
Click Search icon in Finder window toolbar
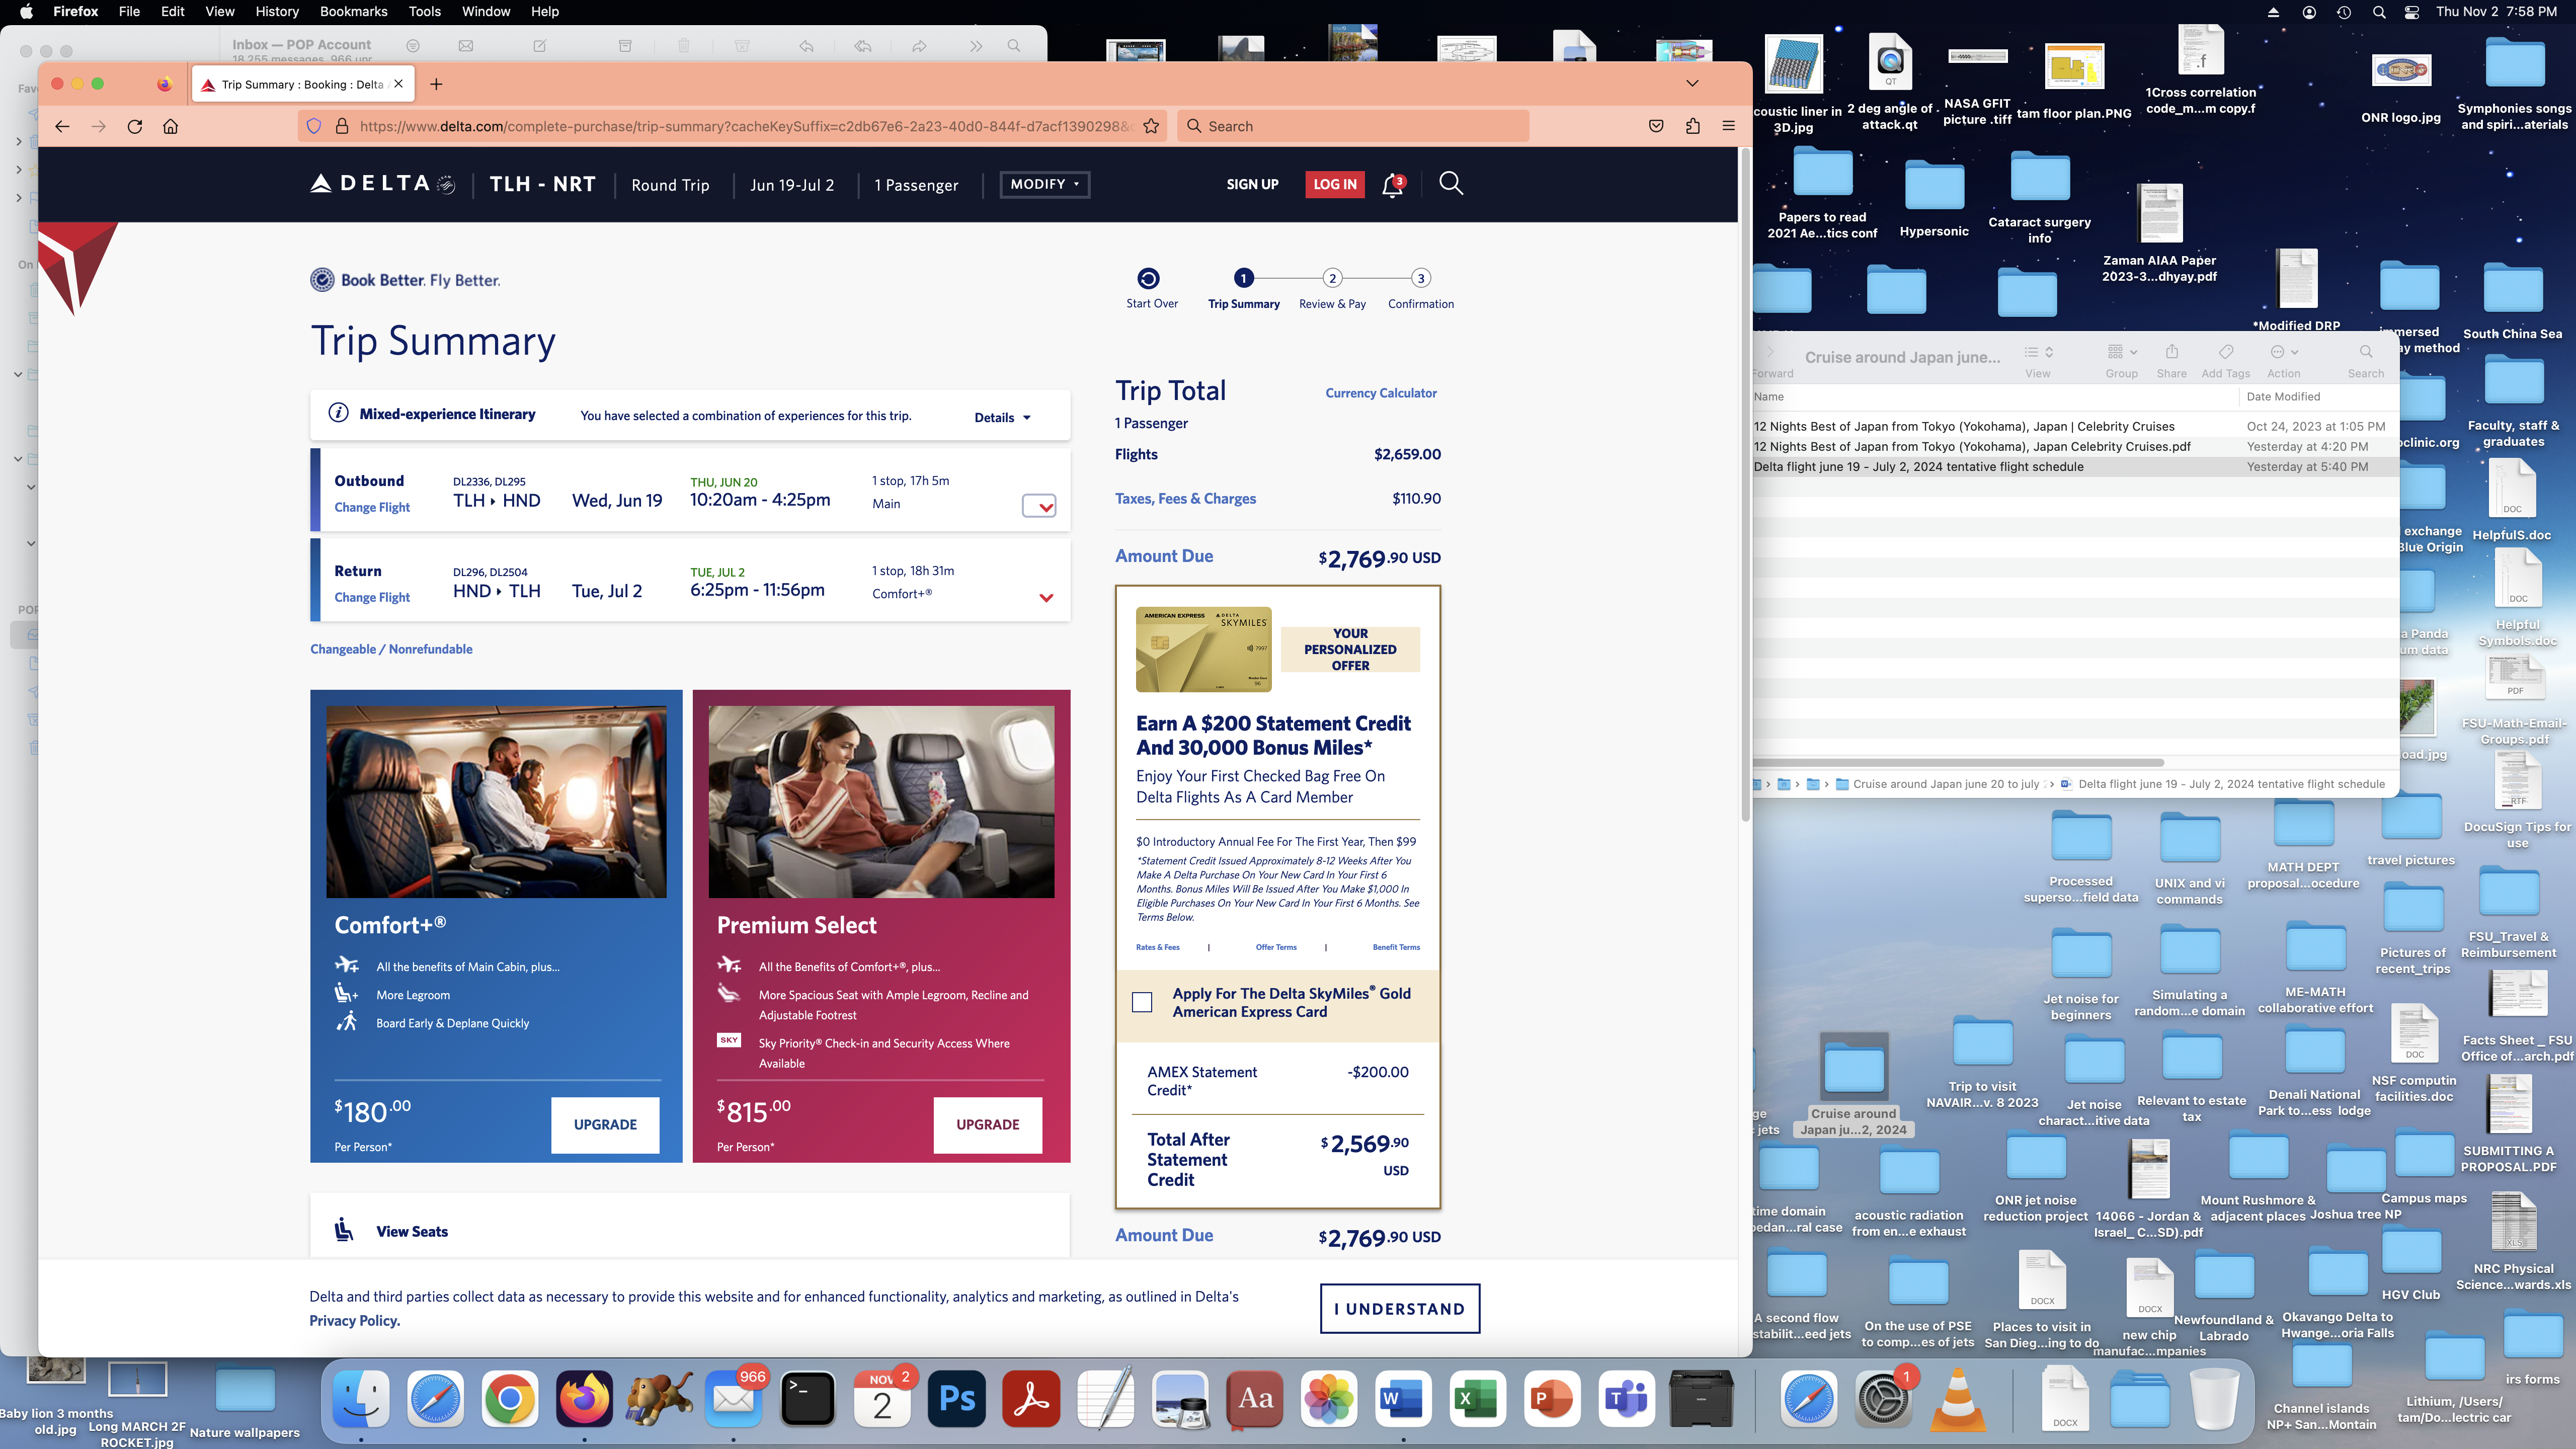2365,352
